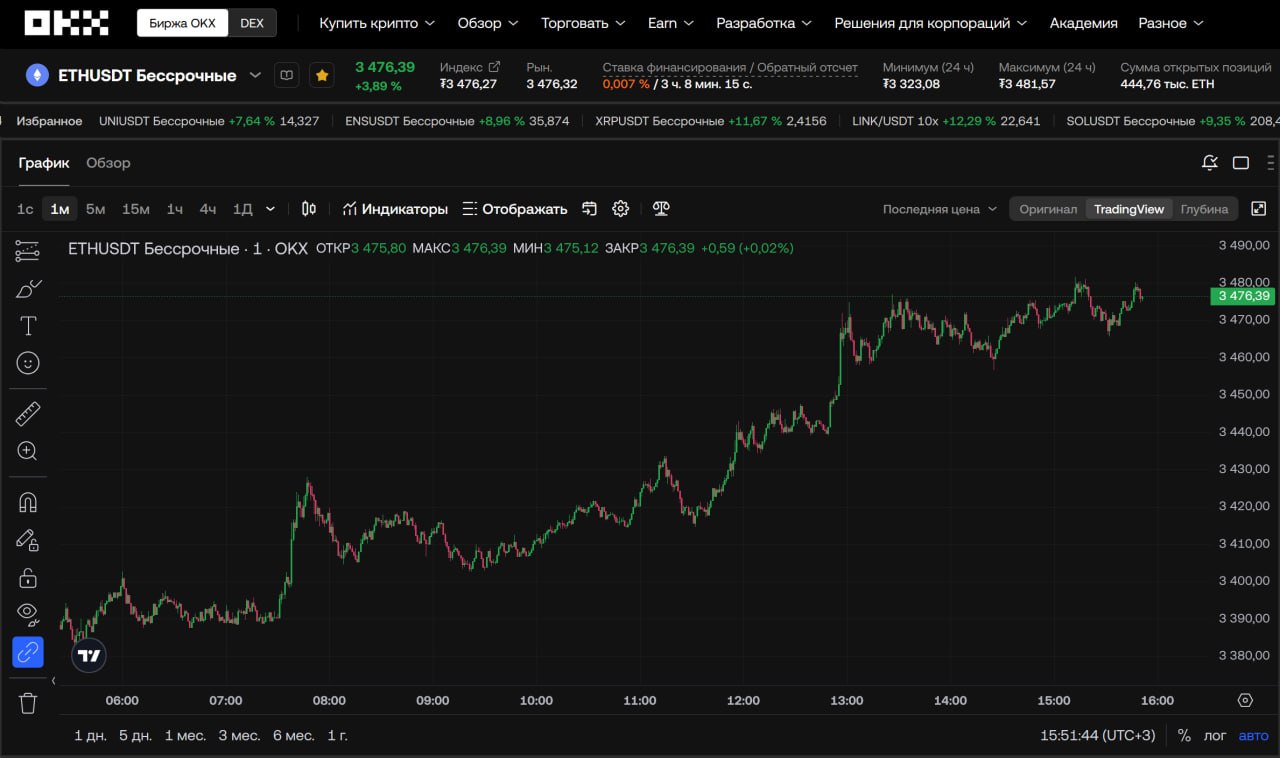The width and height of the screenshot is (1280, 758).
Task: Collapse the drawing toolbar arrow
Action: (53, 681)
